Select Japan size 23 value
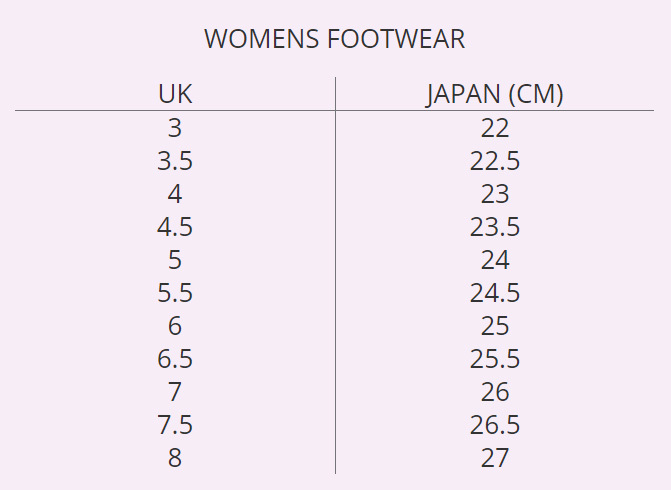This screenshot has width=671, height=490. [495, 194]
